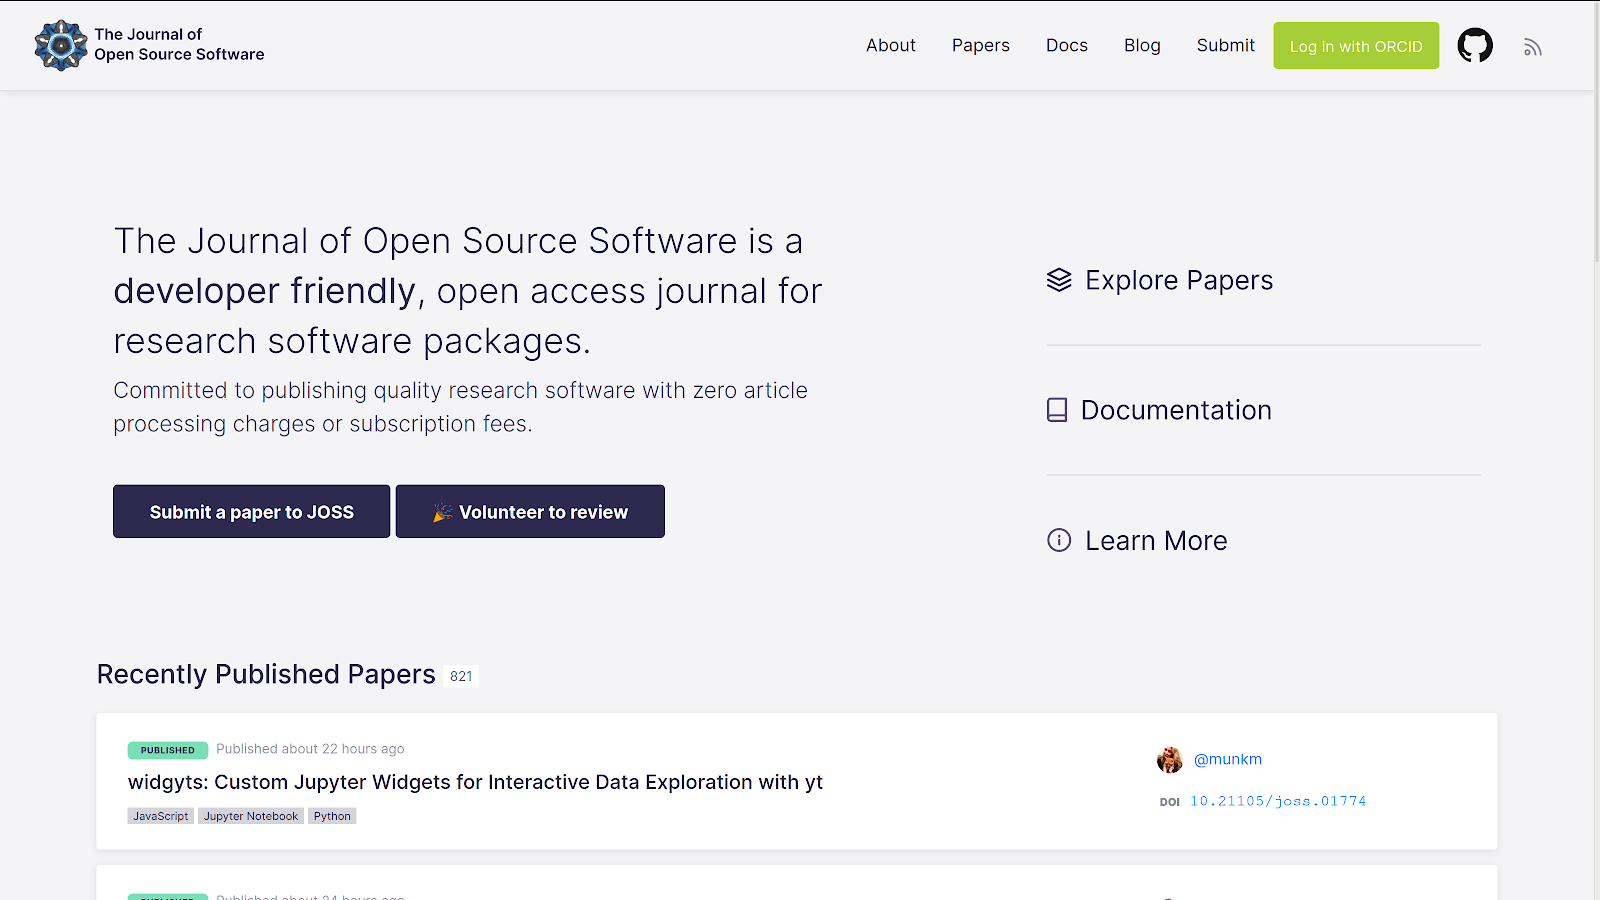Click the stacked layers icon beside Explore Papers
Viewport: 1600px width, 900px height.
click(1059, 280)
